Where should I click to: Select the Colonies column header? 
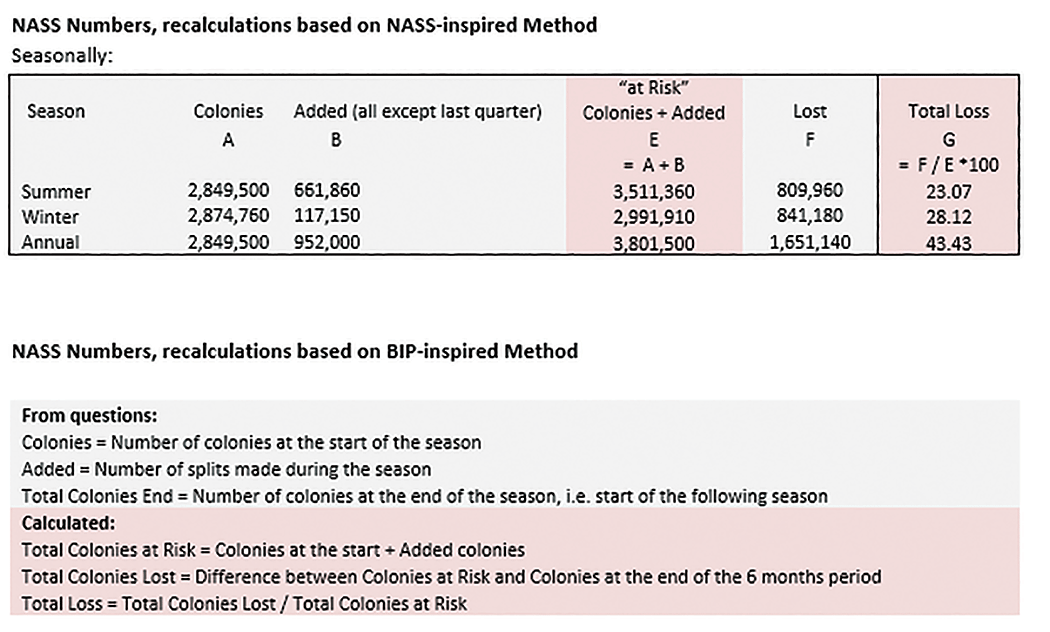pyautogui.click(x=228, y=112)
